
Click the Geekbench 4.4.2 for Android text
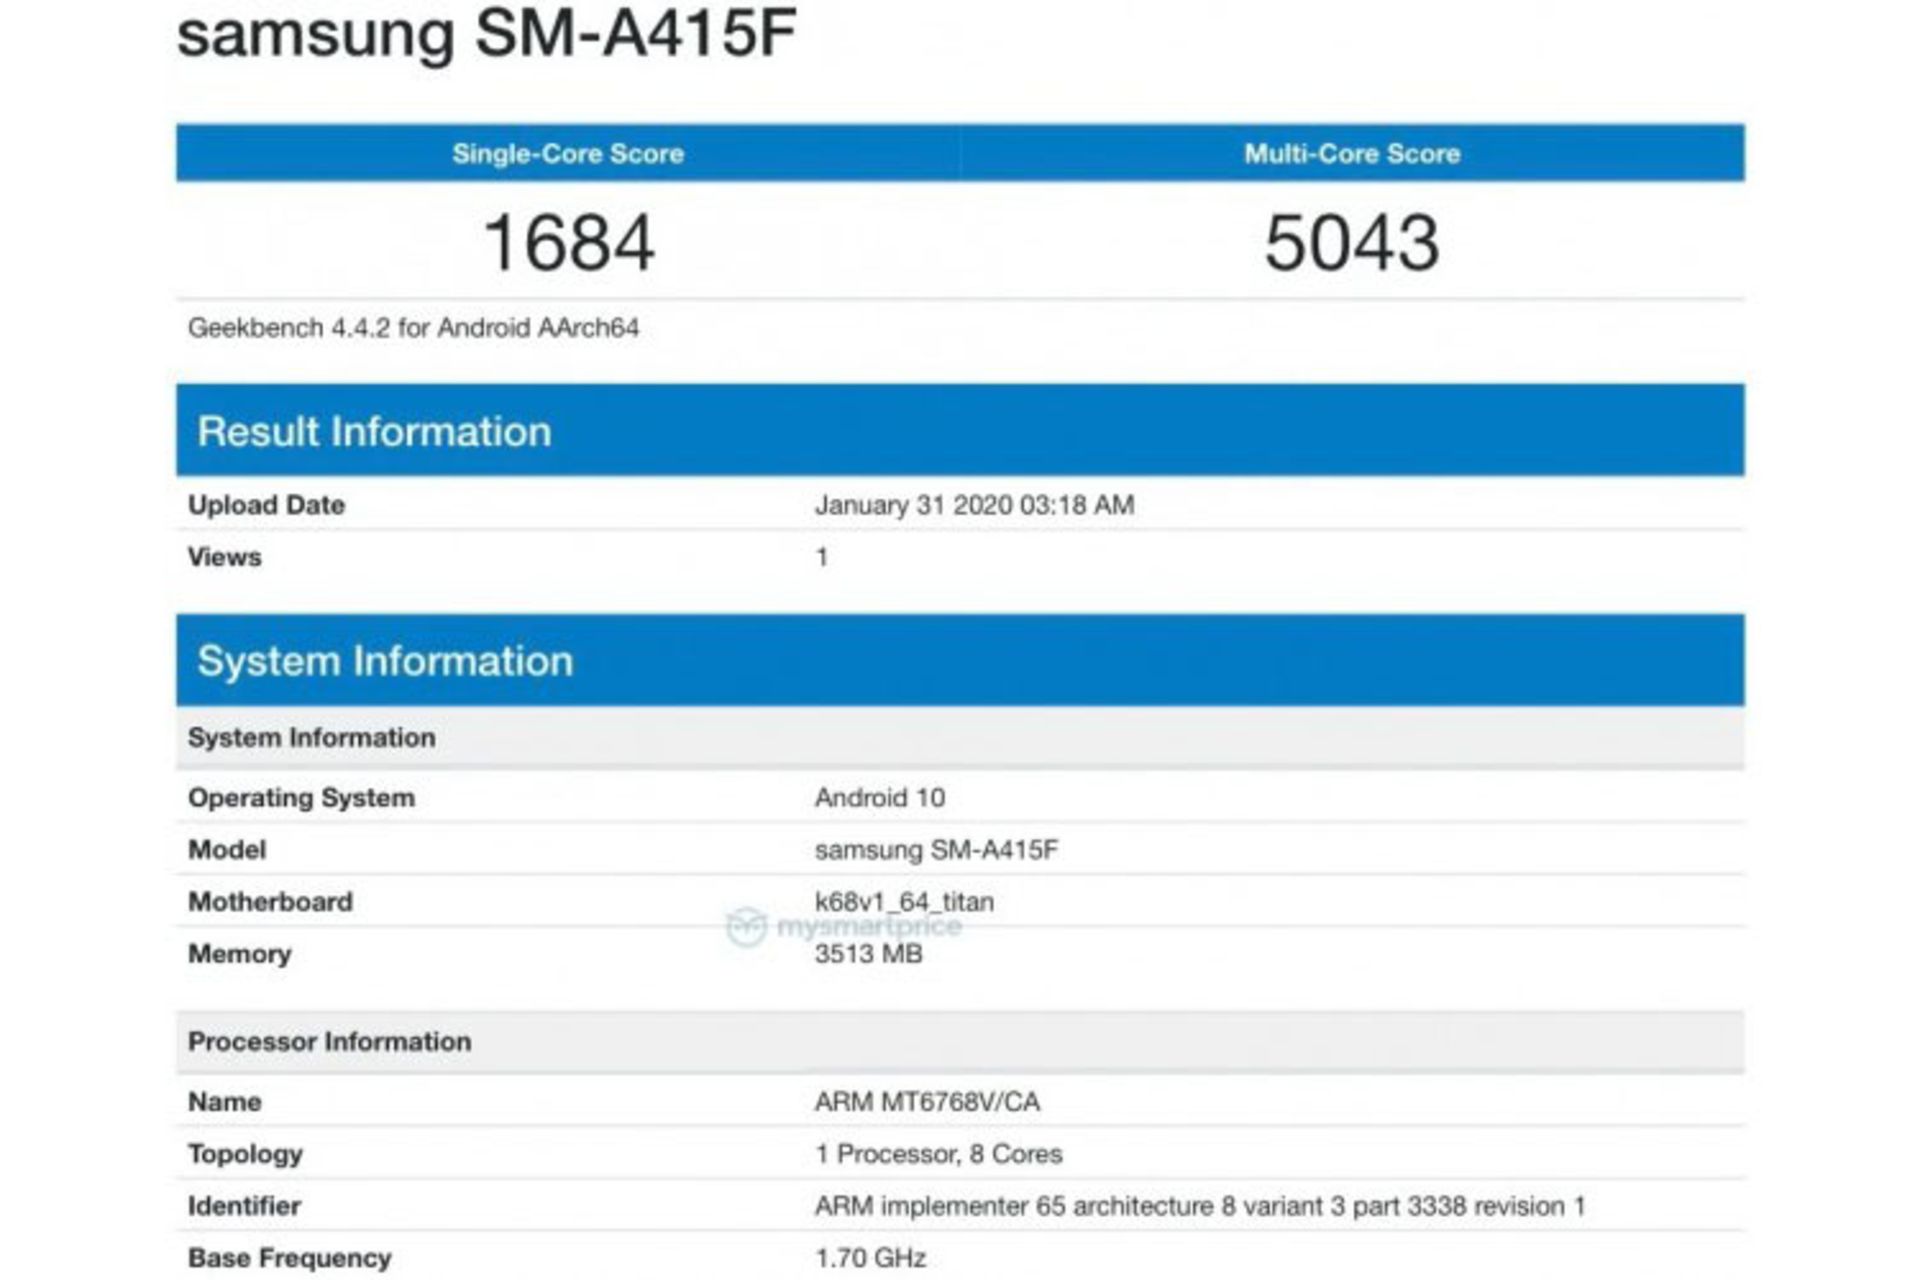click(x=413, y=326)
